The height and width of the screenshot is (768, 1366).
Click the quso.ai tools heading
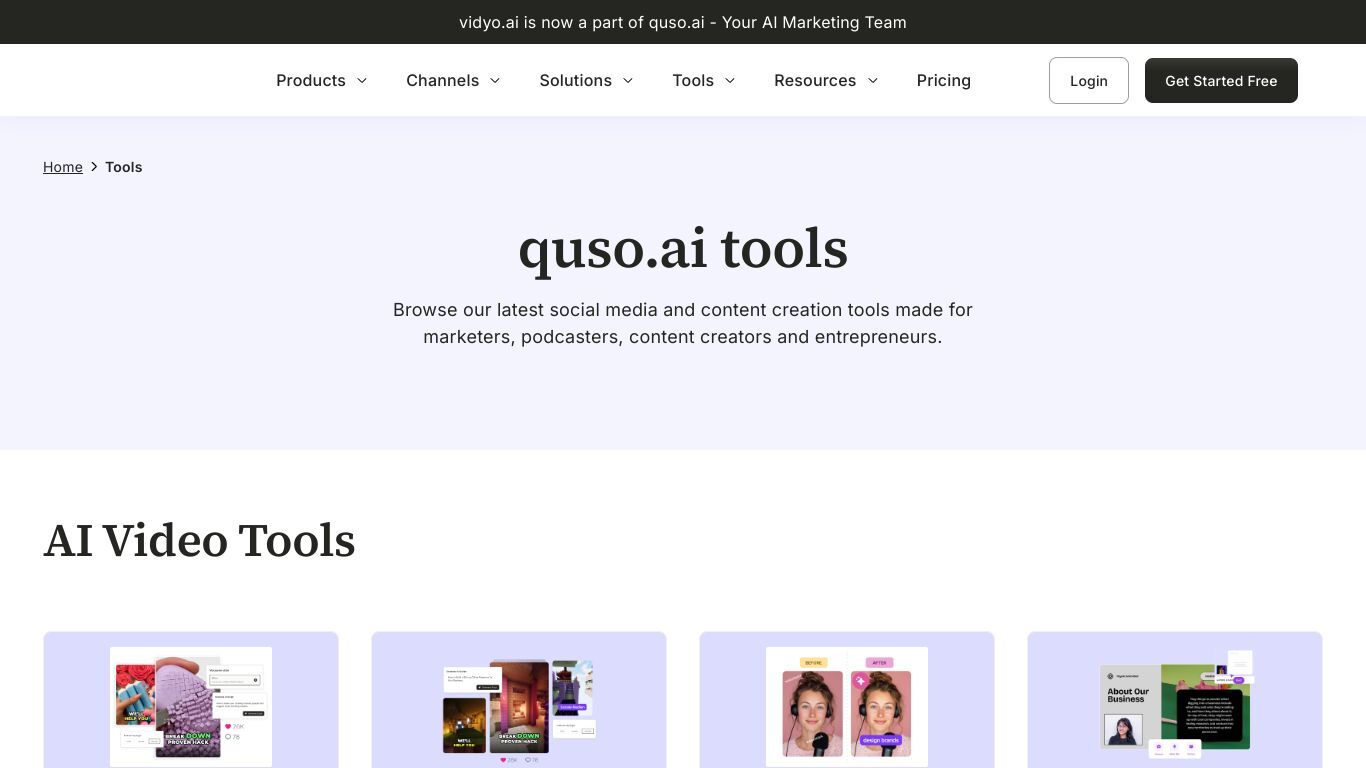pos(683,248)
